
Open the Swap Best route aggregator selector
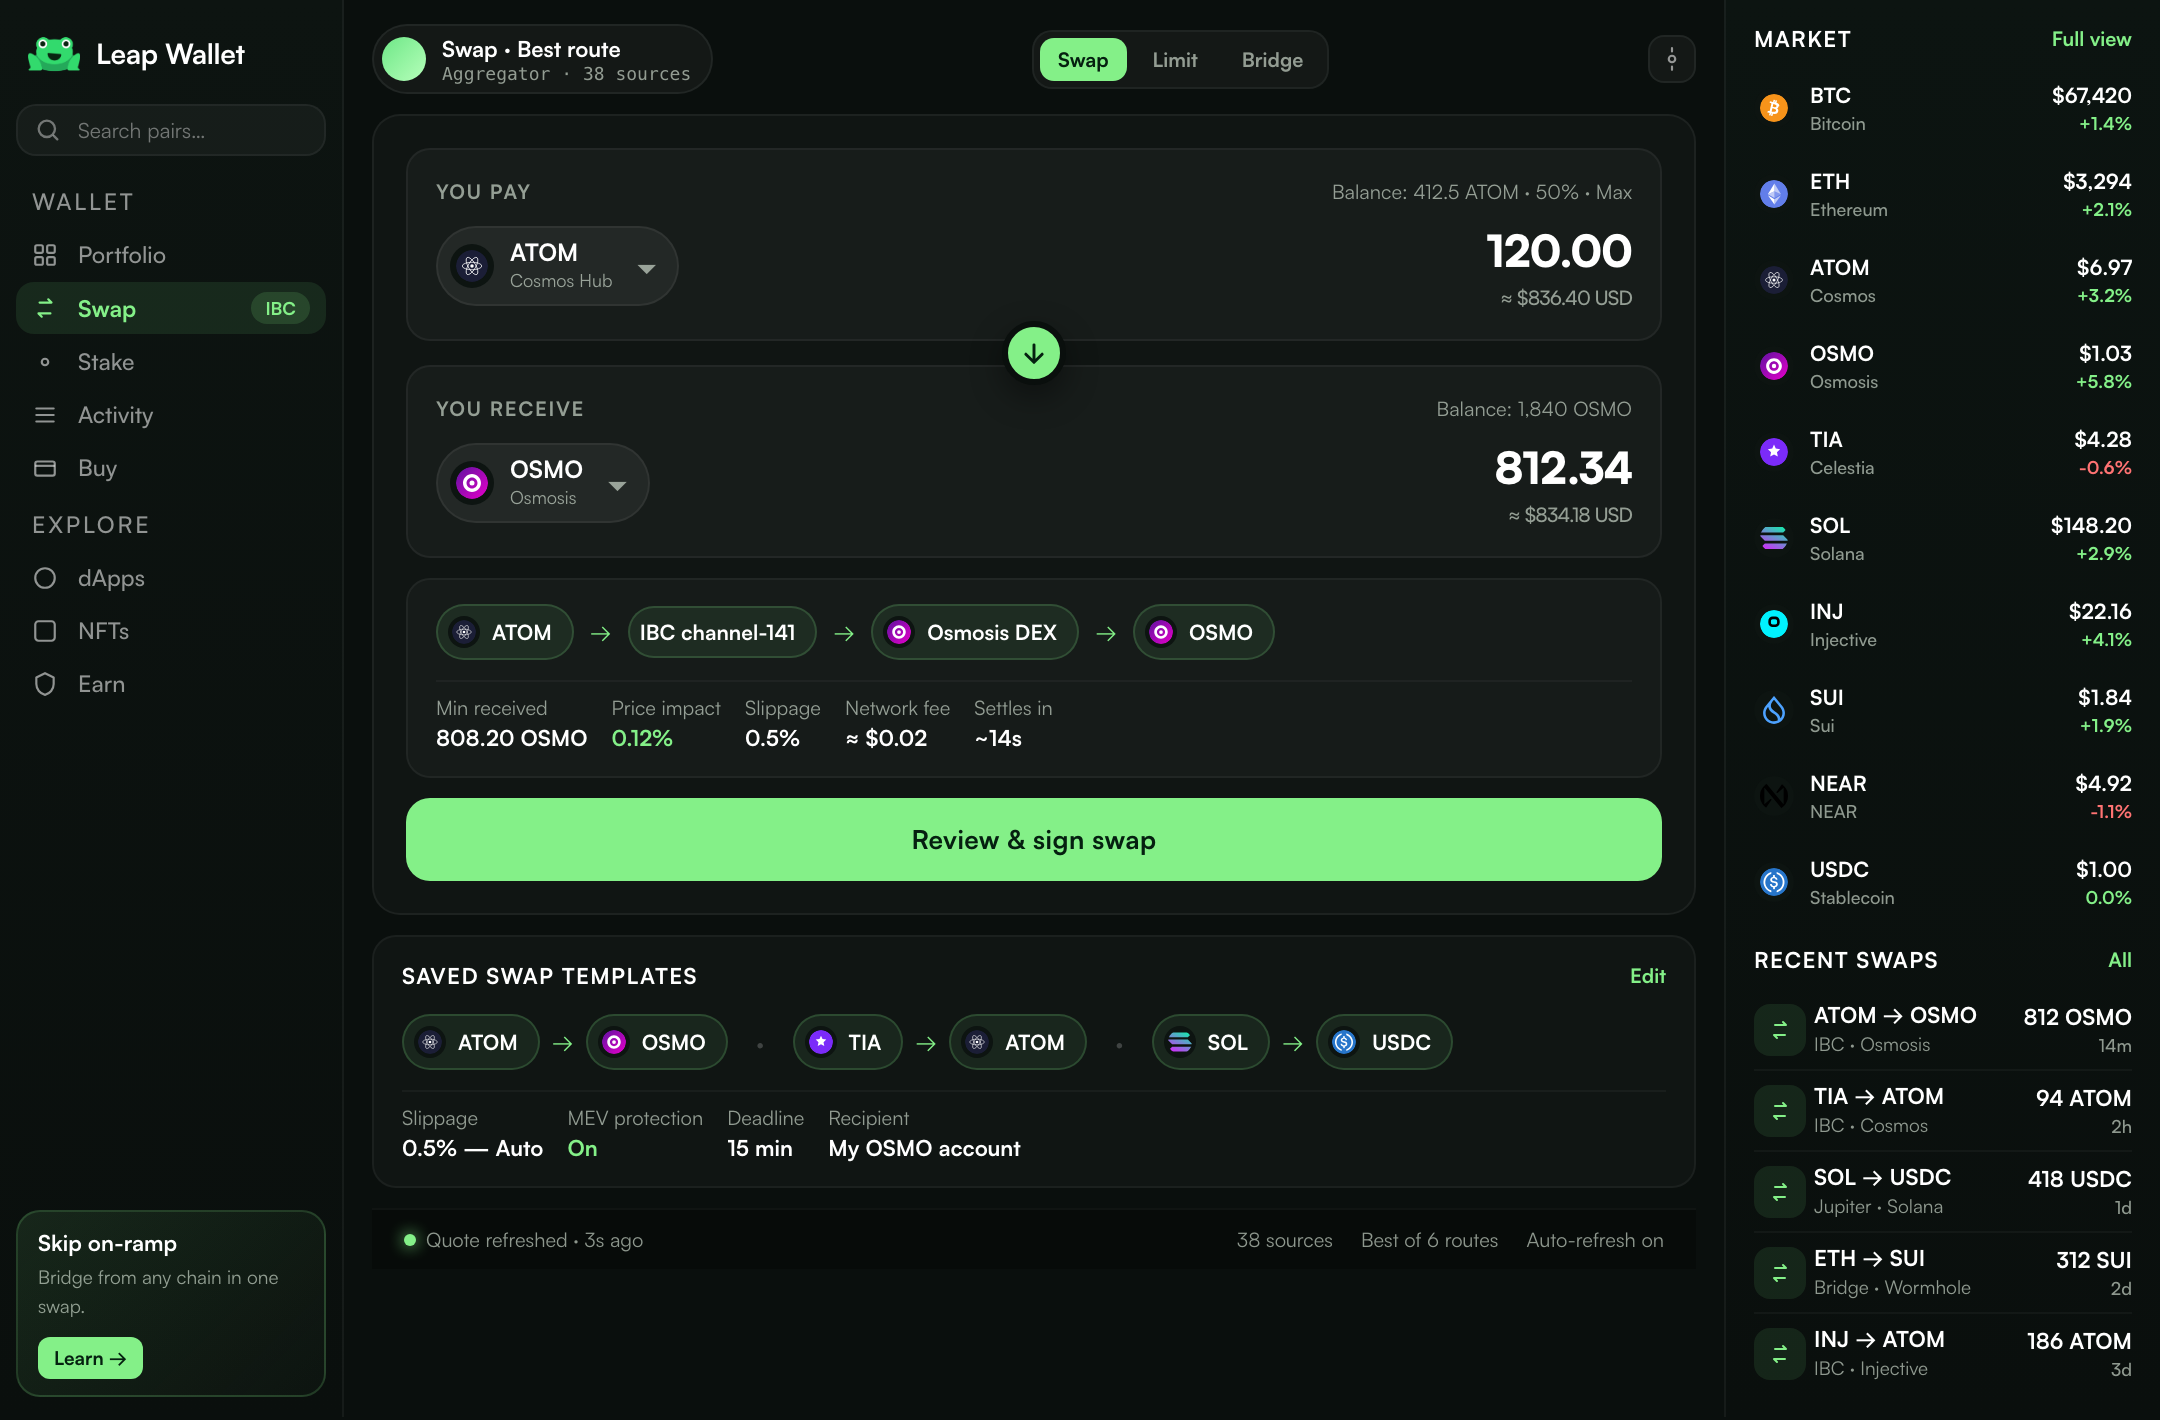pyautogui.click(x=542, y=60)
